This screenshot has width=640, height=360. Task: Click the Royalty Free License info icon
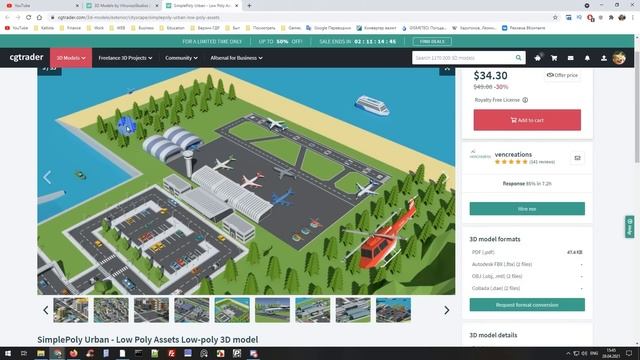point(525,100)
